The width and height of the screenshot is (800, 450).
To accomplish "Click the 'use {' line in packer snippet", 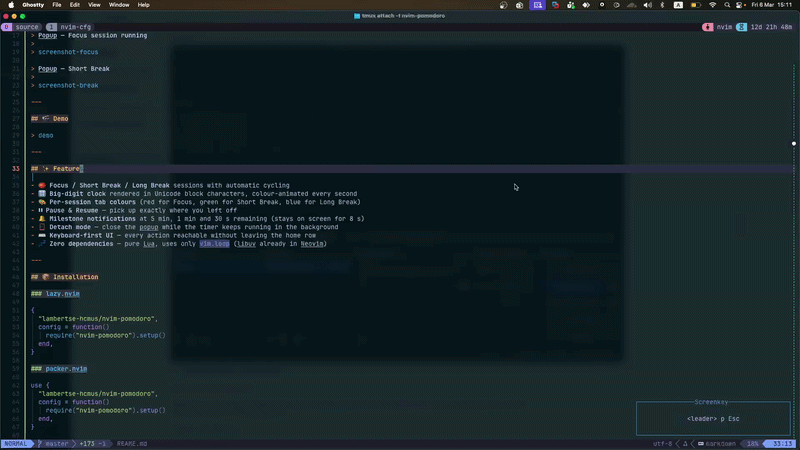I will tap(40, 386).
